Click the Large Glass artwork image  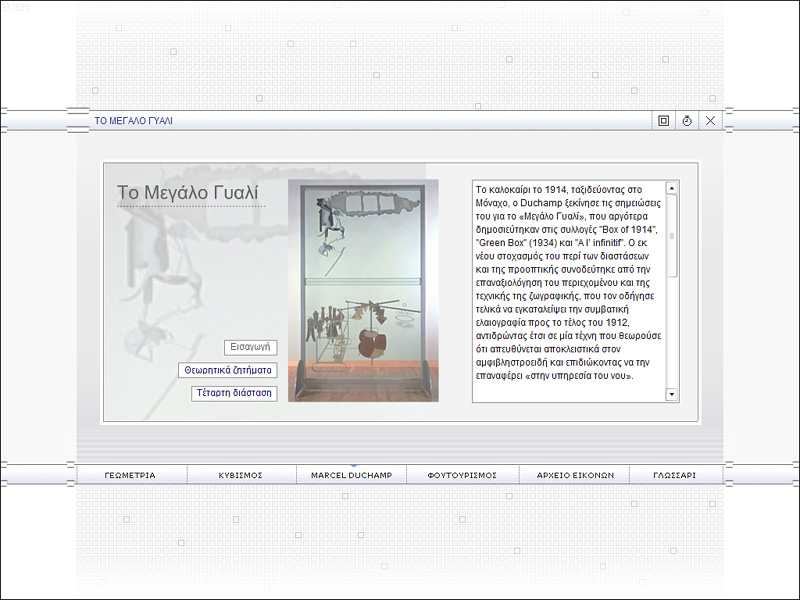(363, 290)
